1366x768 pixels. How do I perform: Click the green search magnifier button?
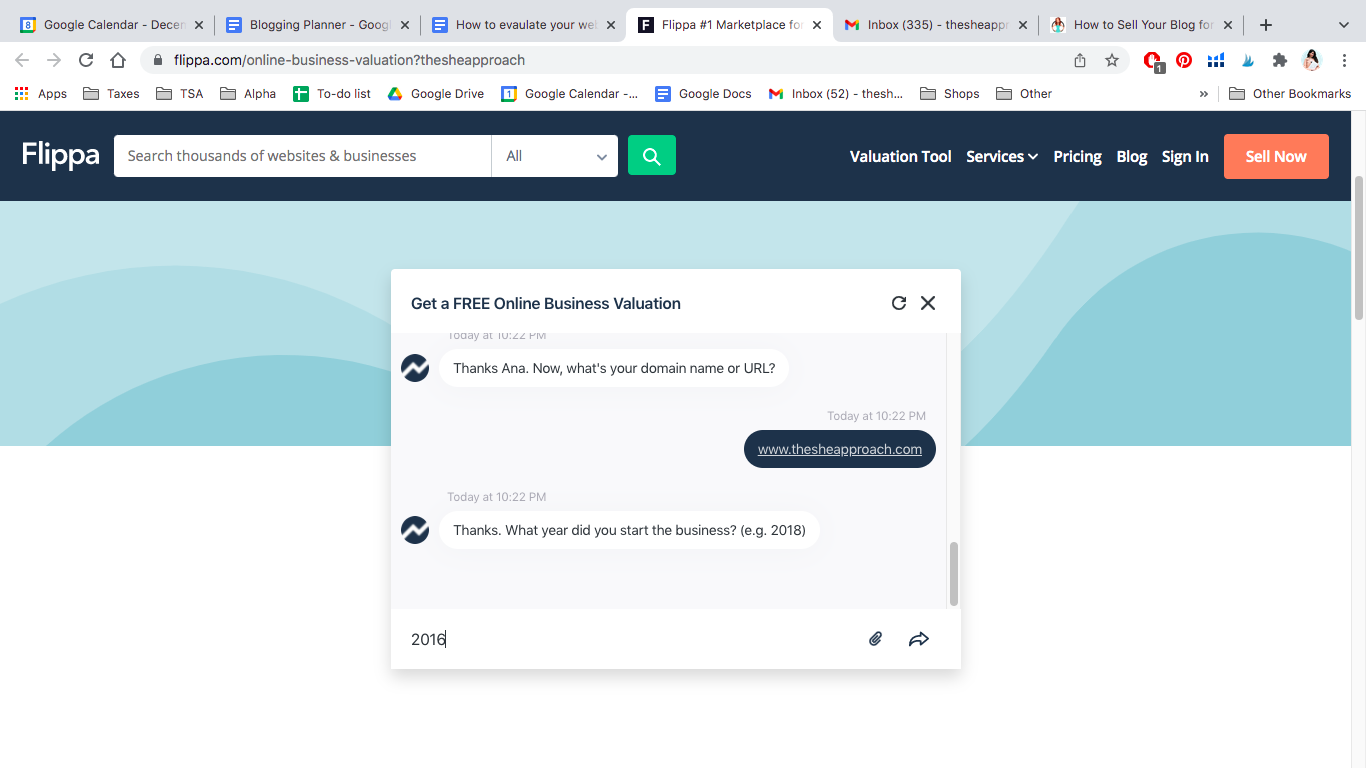click(x=652, y=156)
